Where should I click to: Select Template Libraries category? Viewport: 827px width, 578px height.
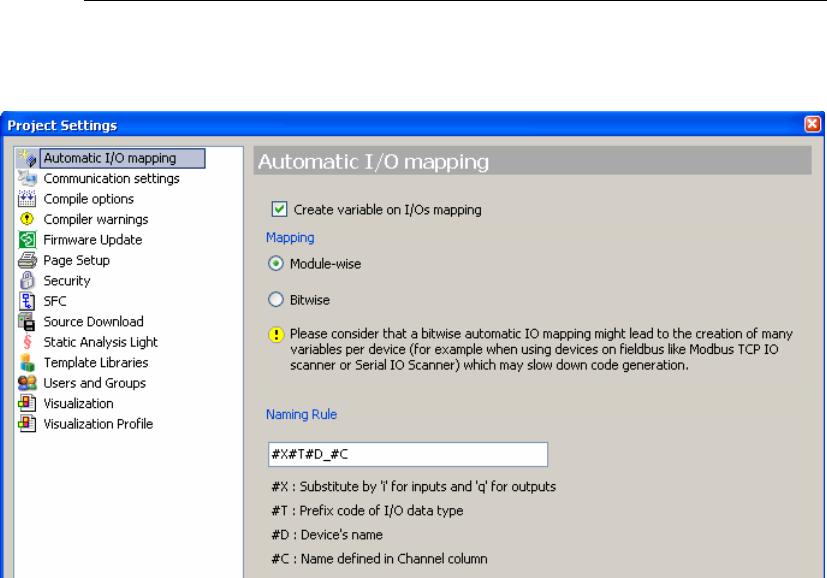(96, 363)
